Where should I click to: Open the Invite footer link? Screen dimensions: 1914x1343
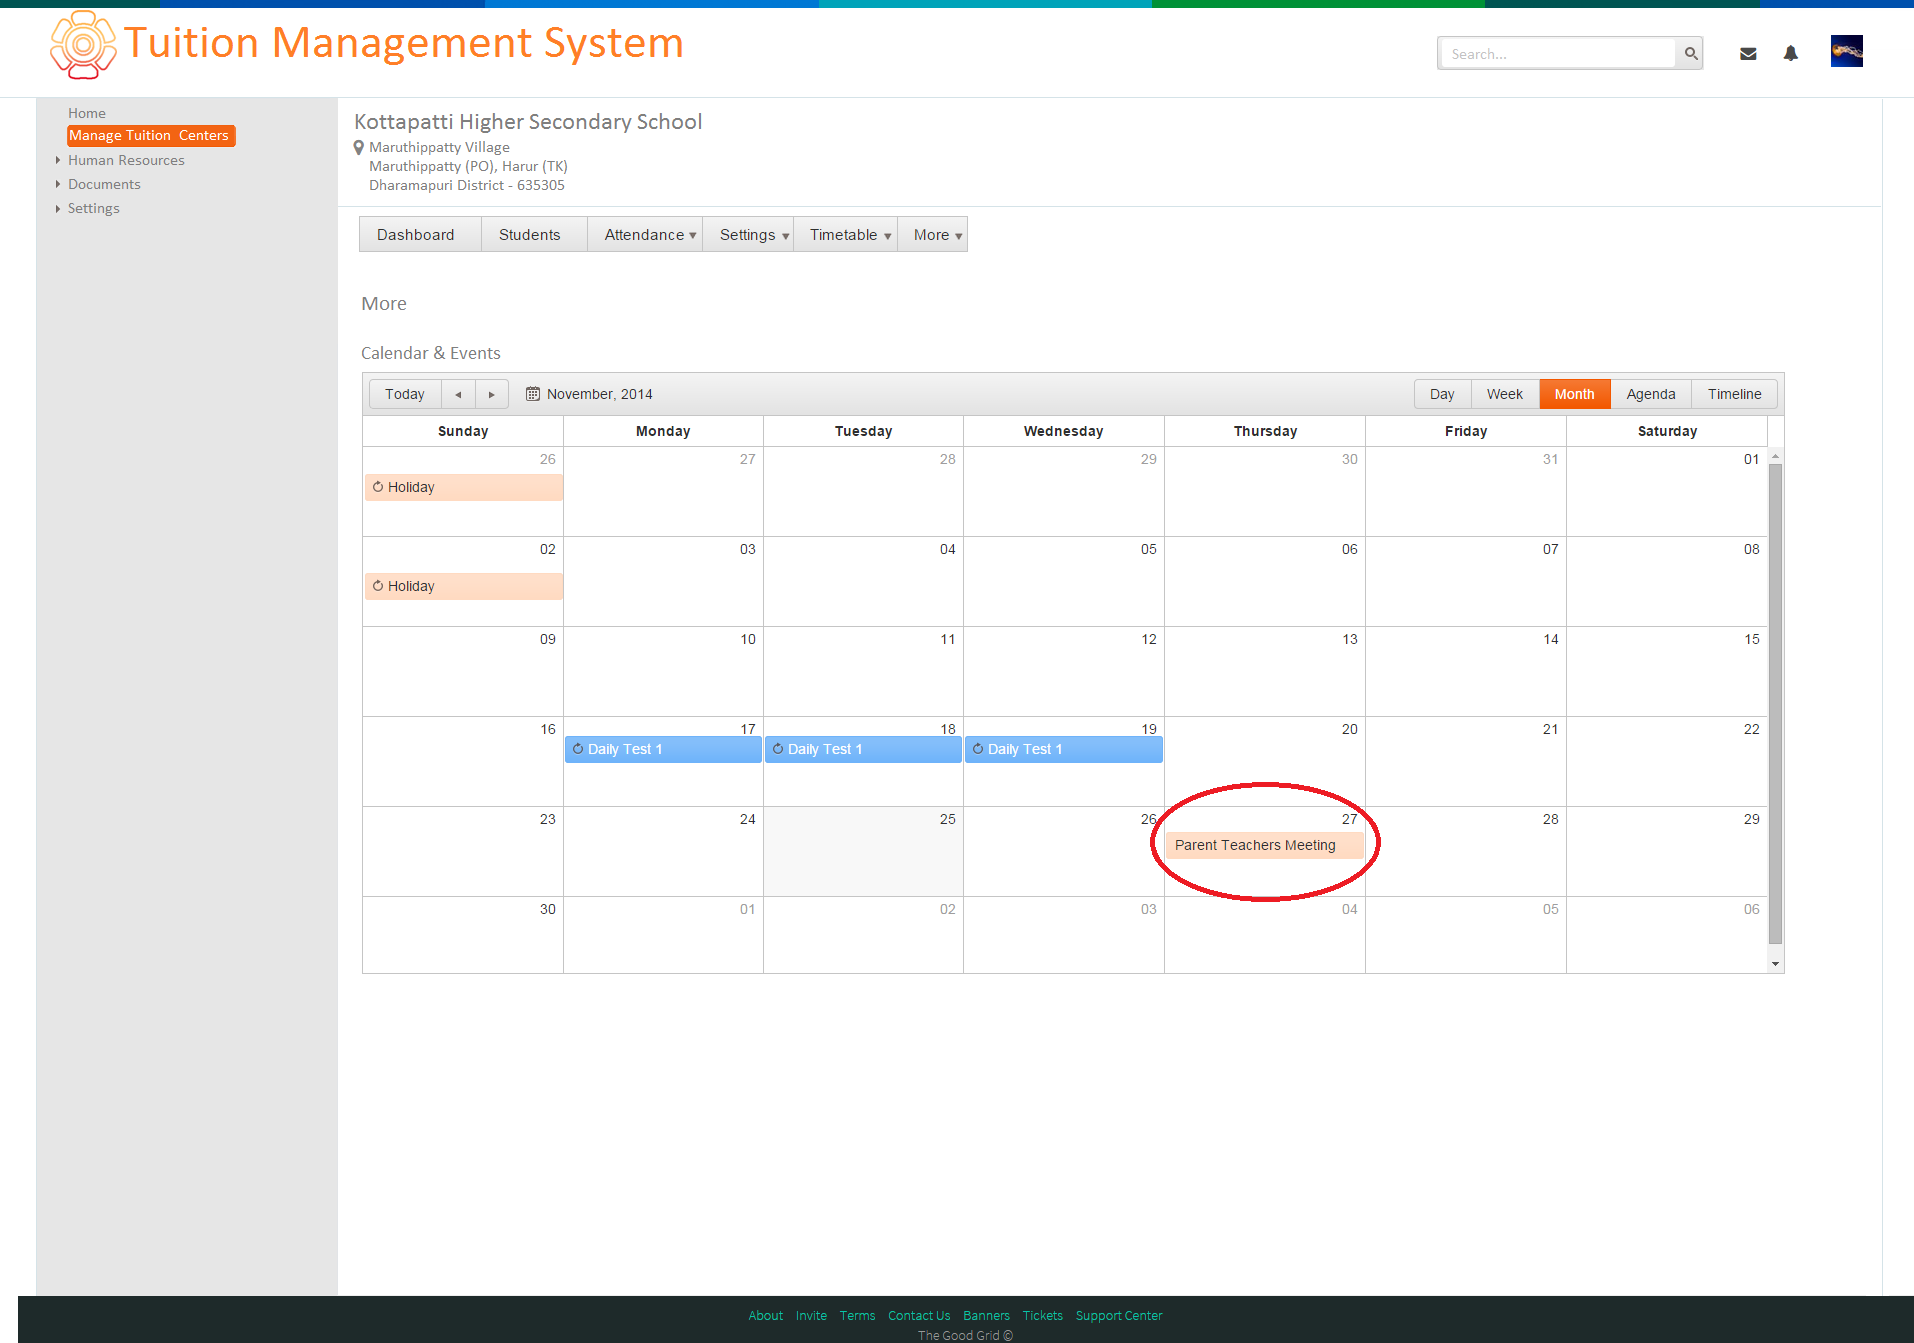(811, 1315)
